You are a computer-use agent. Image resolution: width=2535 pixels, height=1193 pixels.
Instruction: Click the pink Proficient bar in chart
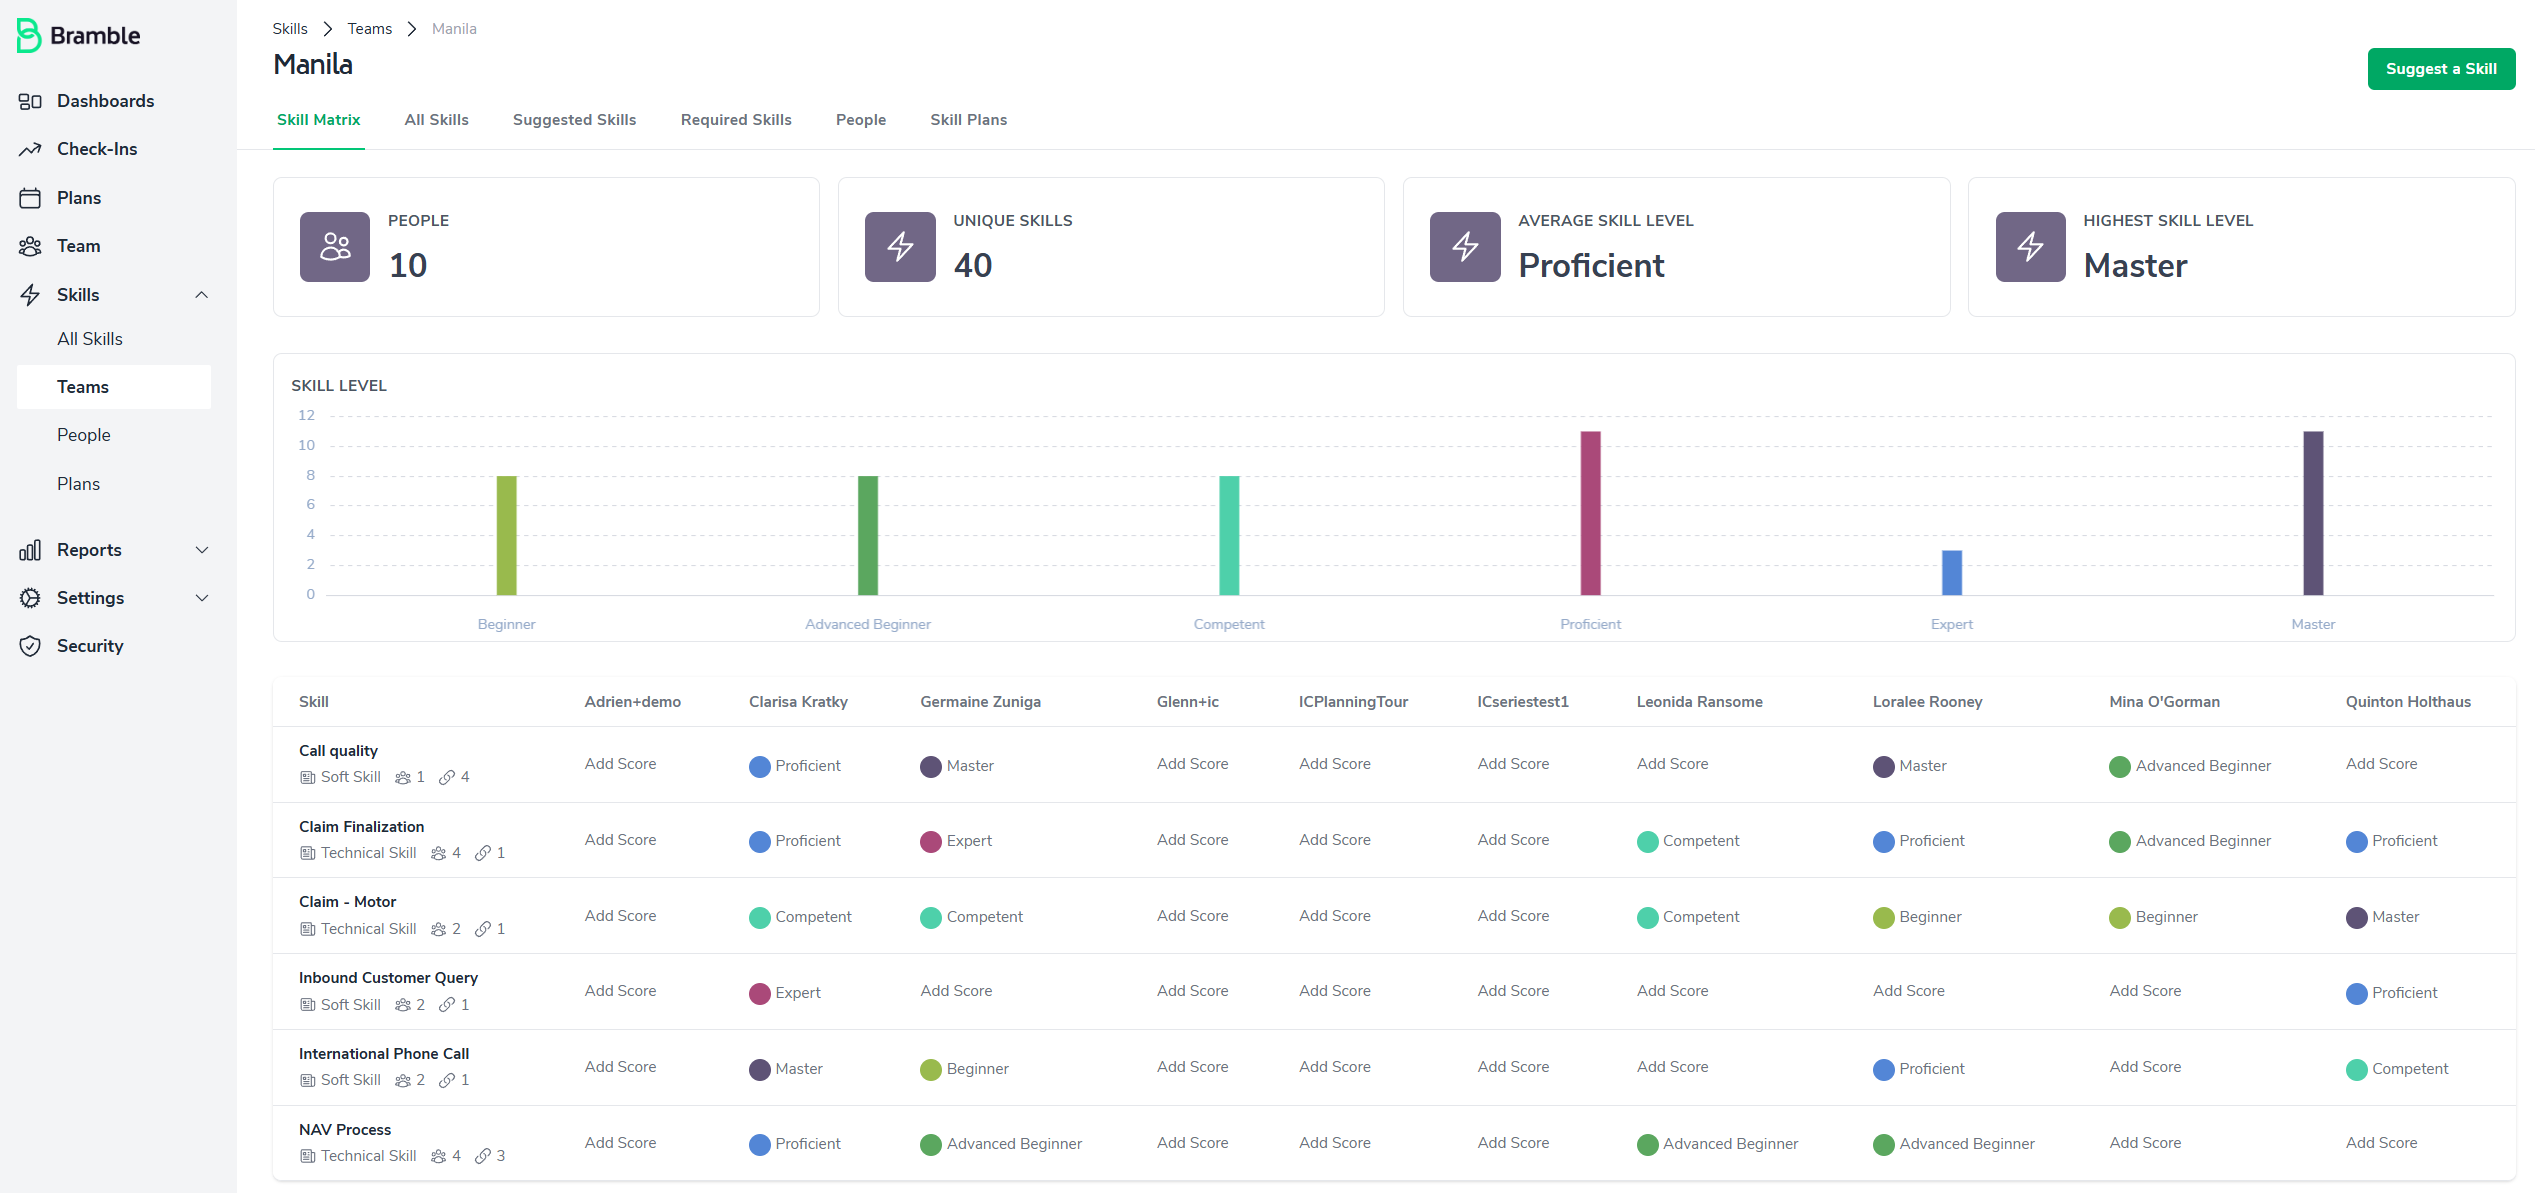[1590, 513]
